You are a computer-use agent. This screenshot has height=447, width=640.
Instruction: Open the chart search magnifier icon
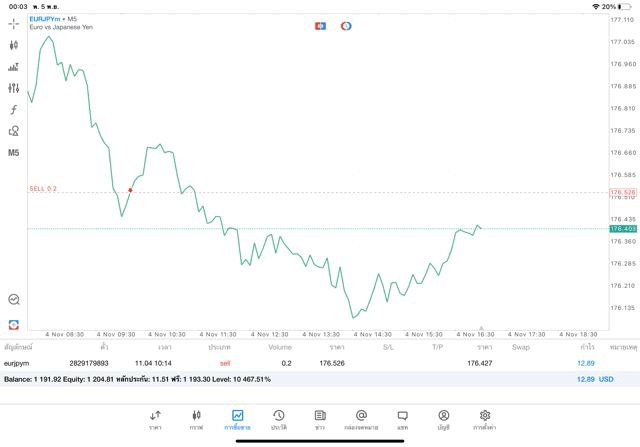[14, 299]
